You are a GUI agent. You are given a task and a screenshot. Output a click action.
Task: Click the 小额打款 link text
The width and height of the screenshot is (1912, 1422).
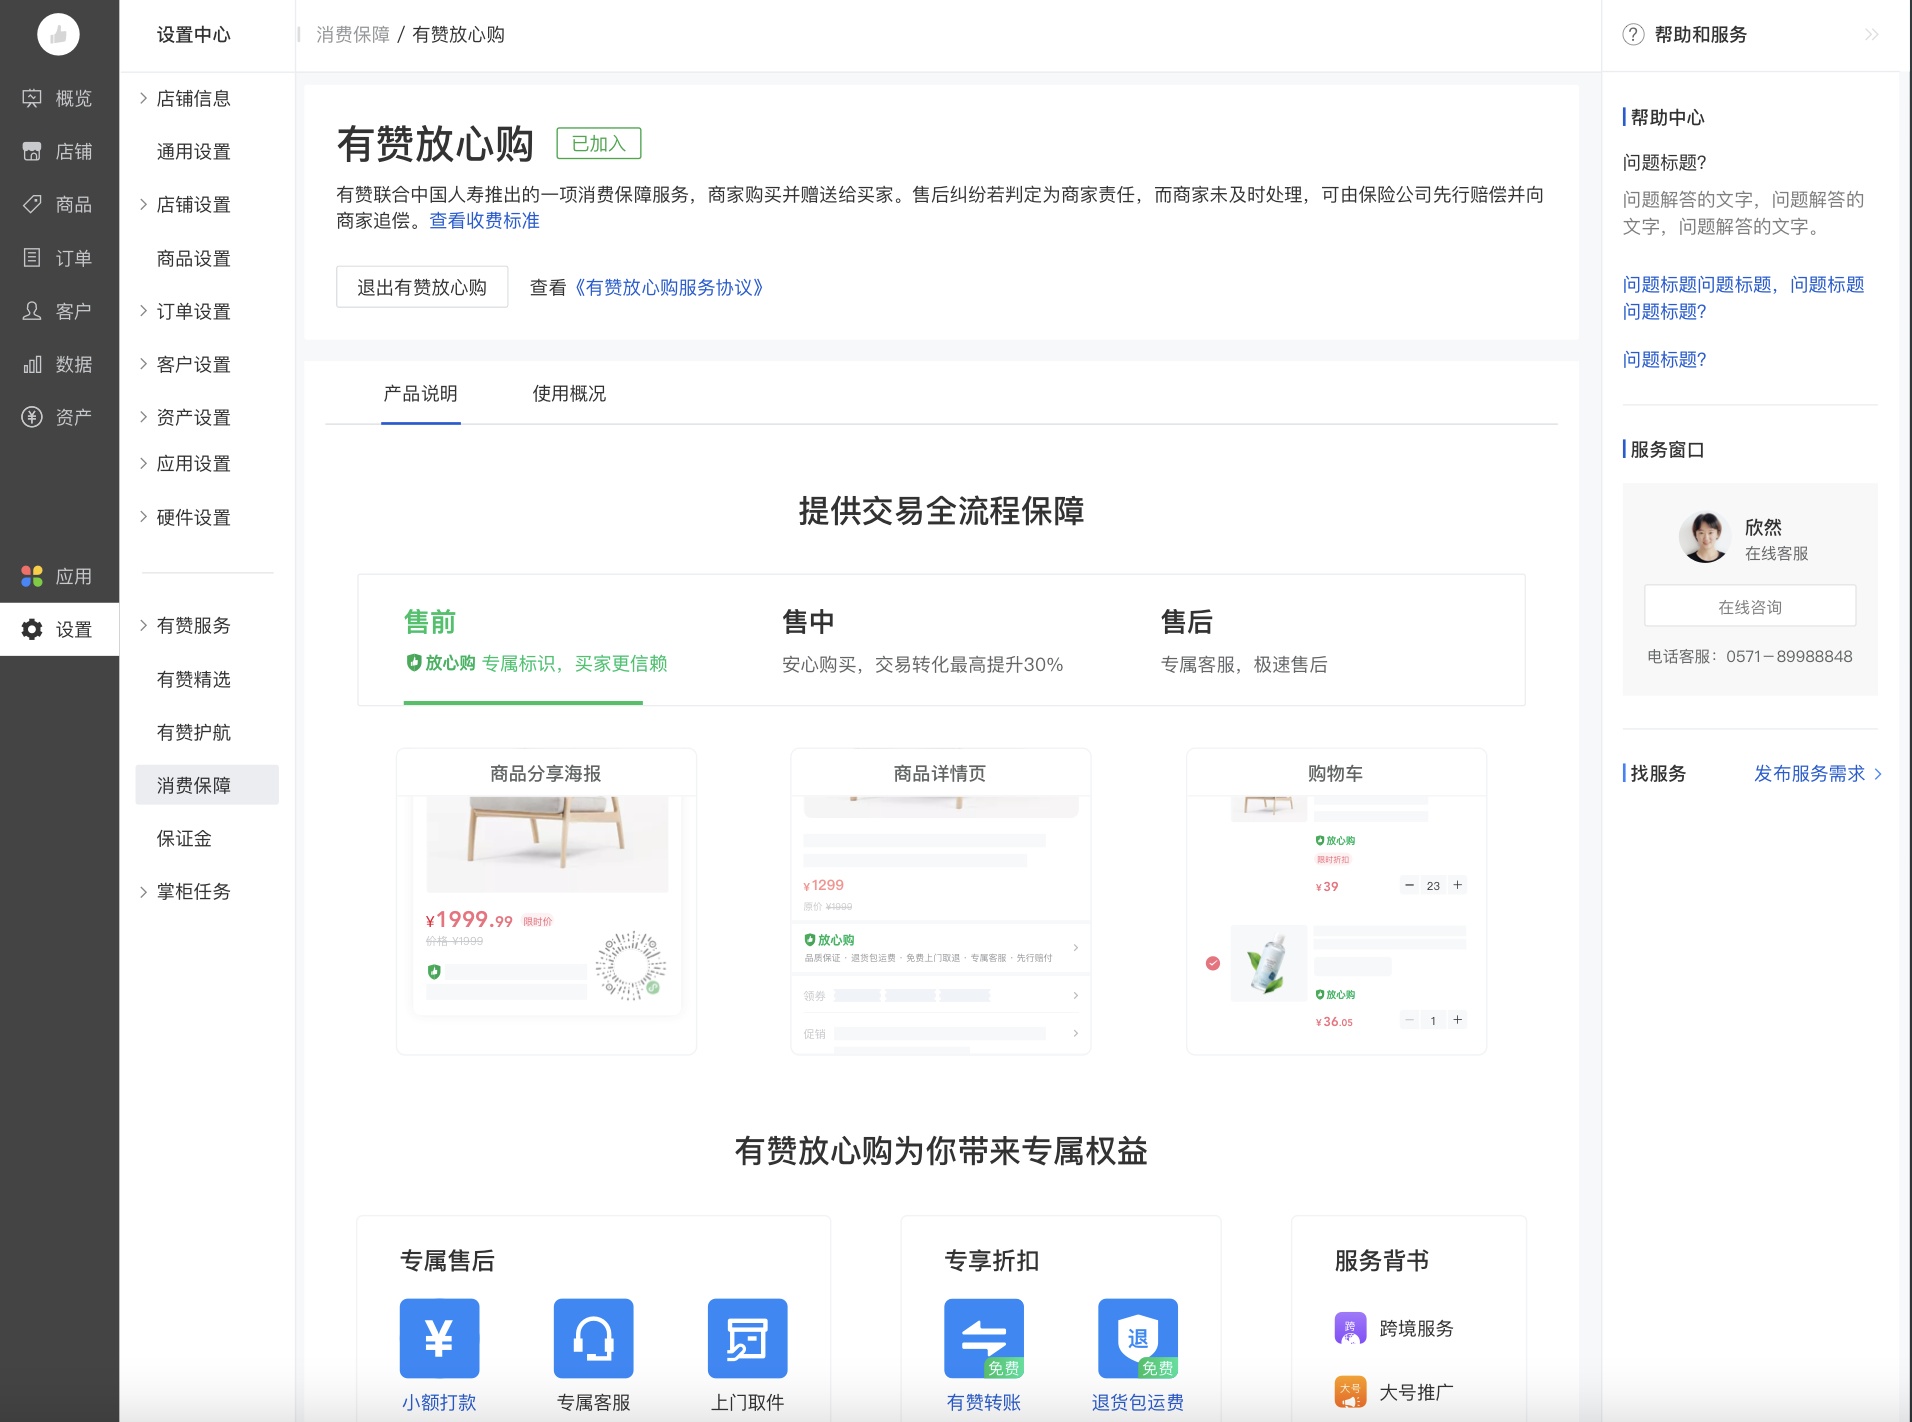coord(439,1402)
